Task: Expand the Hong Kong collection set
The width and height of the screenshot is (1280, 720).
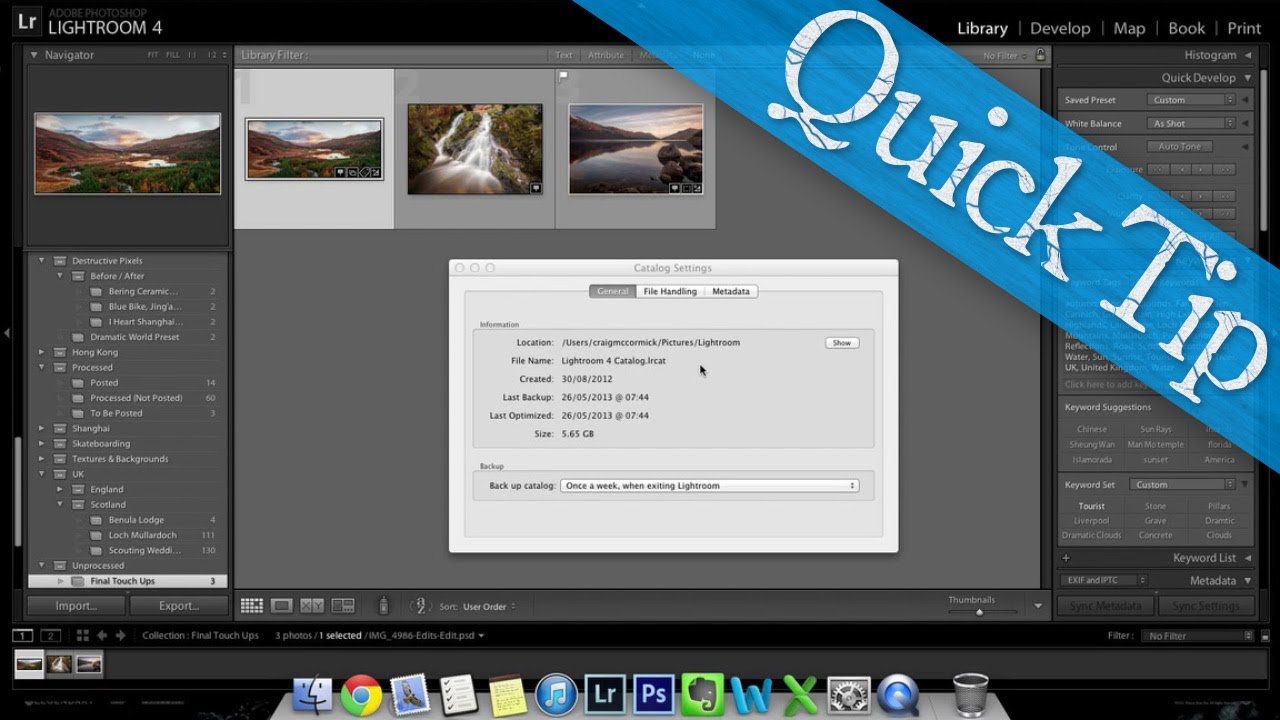Action: point(41,352)
